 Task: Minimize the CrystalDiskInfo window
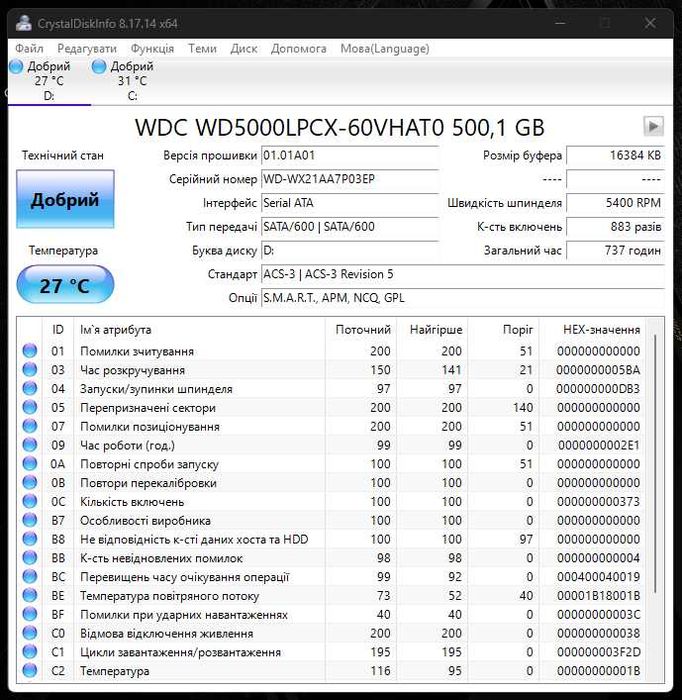point(560,23)
